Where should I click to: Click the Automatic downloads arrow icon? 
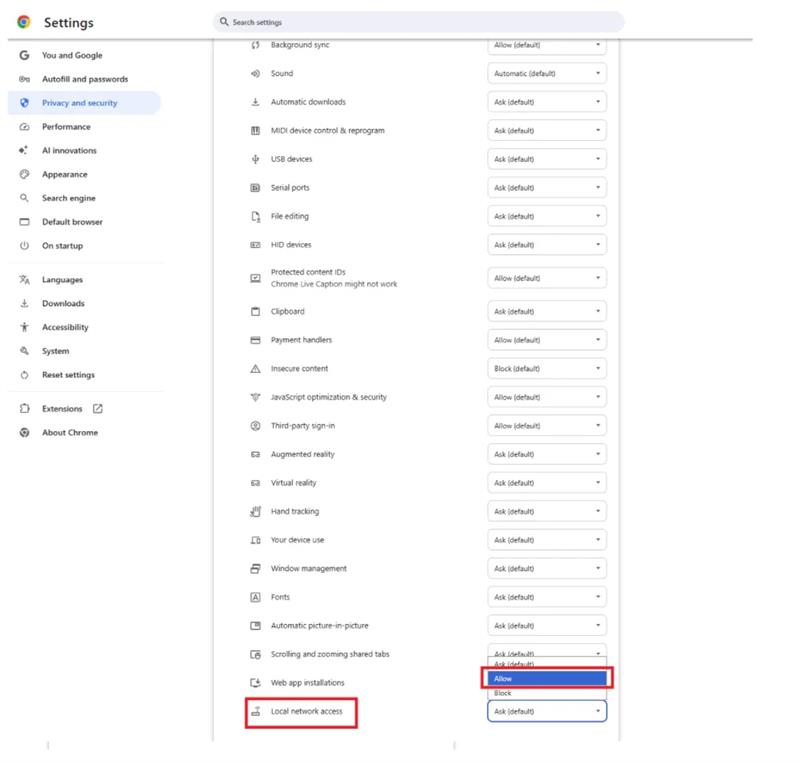tap(255, 102)
